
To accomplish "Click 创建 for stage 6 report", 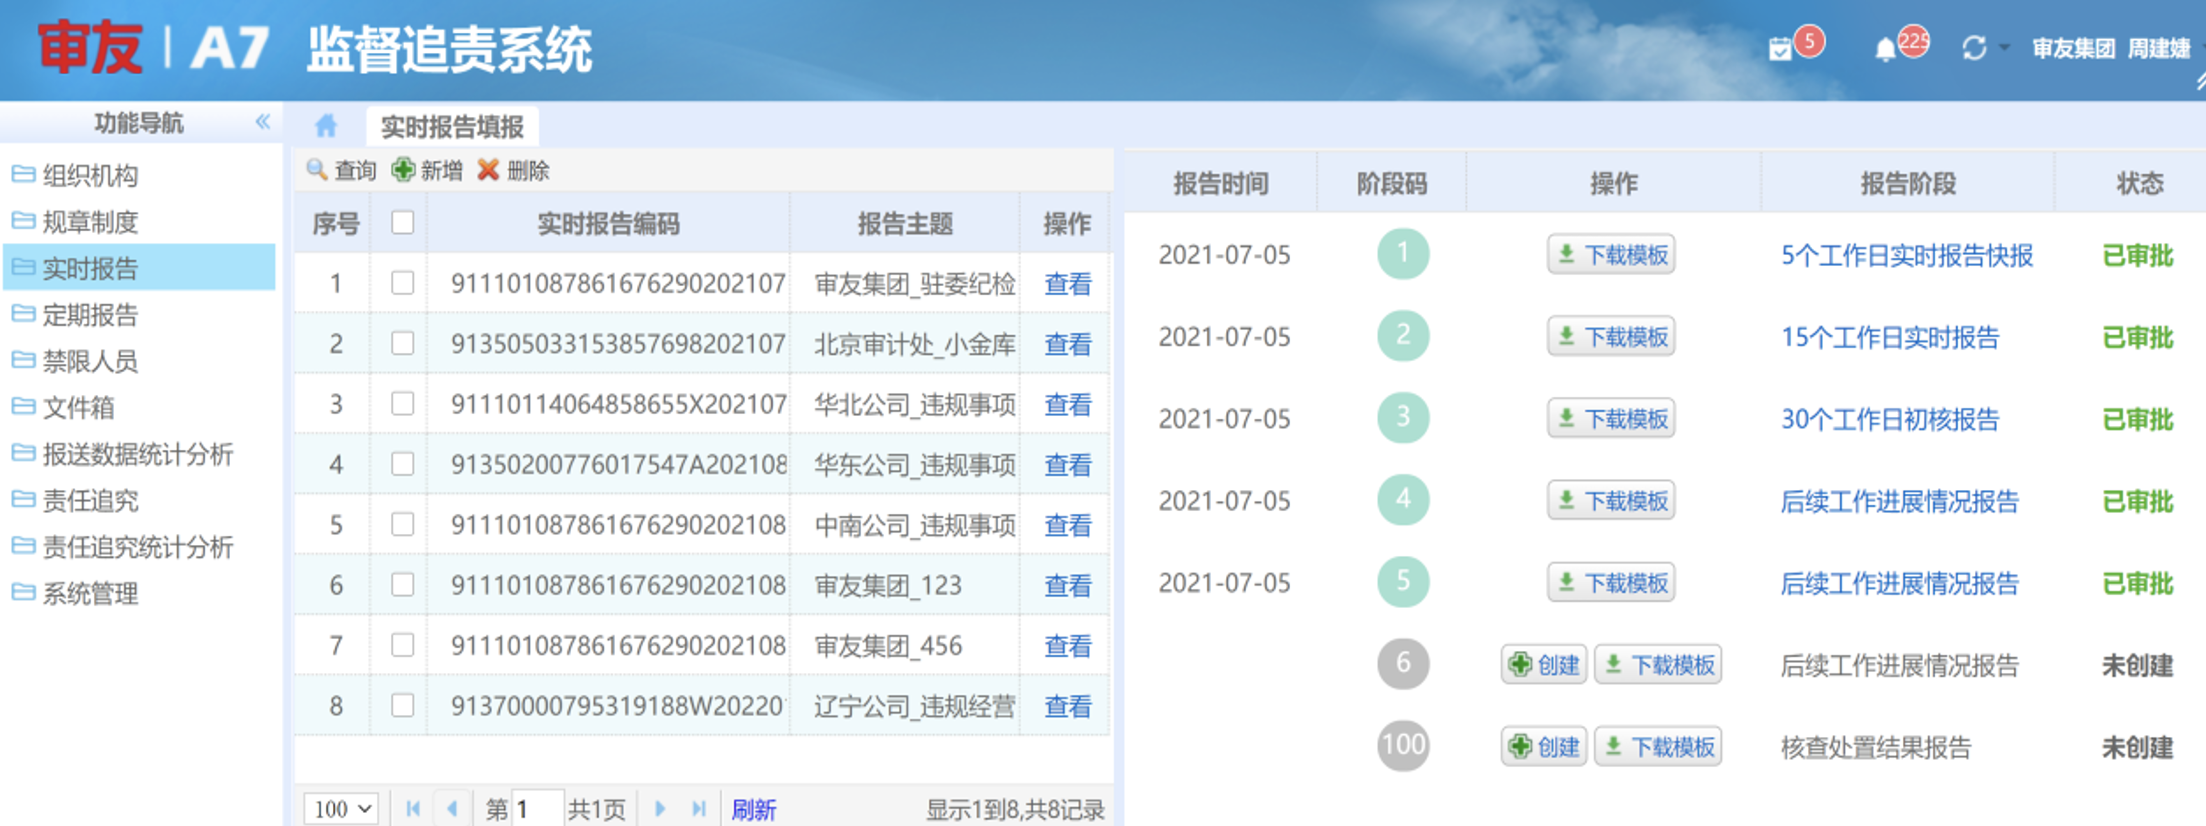I will point(1544,665).
